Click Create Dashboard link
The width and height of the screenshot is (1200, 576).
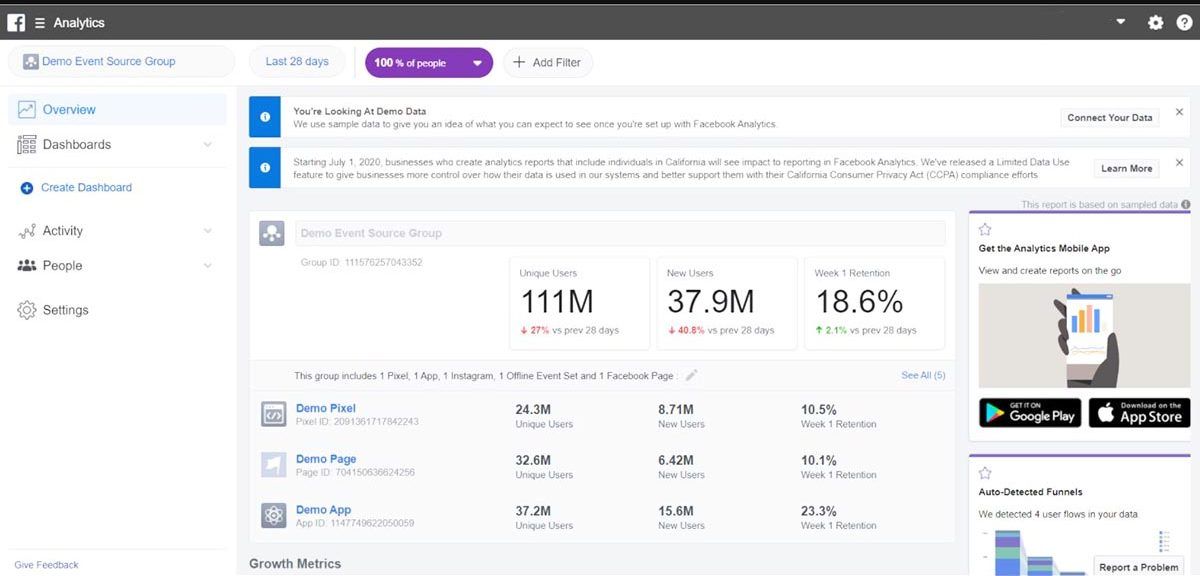click(x=86, y=187)
